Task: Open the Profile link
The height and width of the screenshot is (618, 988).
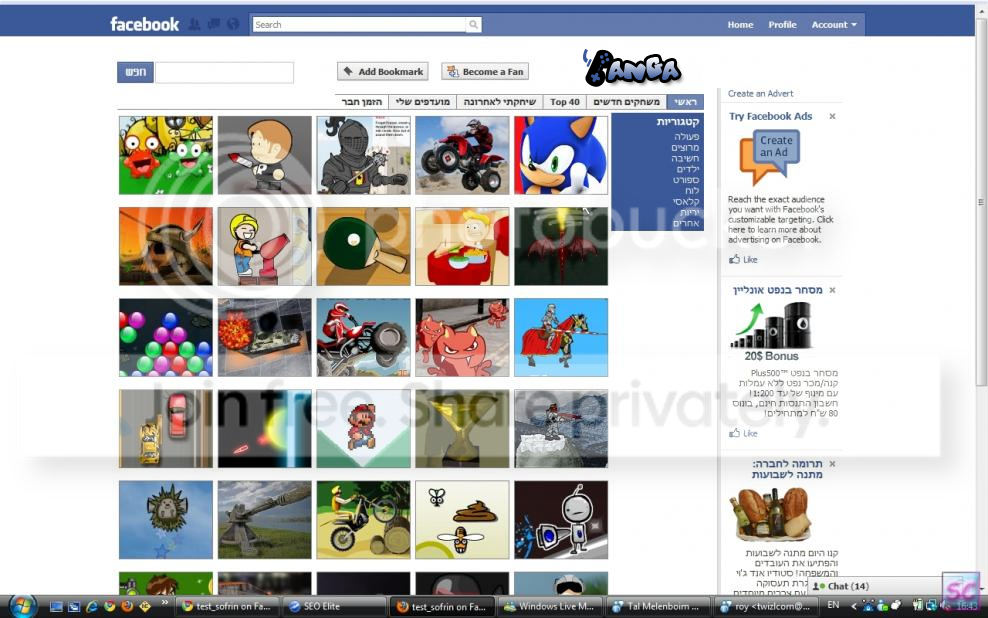Action: [x=782, y=25]
